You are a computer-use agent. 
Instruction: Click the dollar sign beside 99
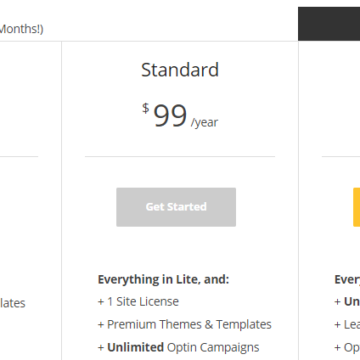146,108
